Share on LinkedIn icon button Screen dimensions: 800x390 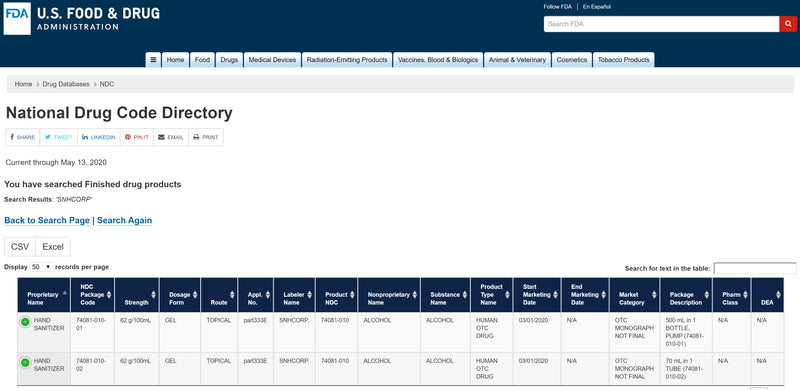pyautogui.click(x=85, y=137)
